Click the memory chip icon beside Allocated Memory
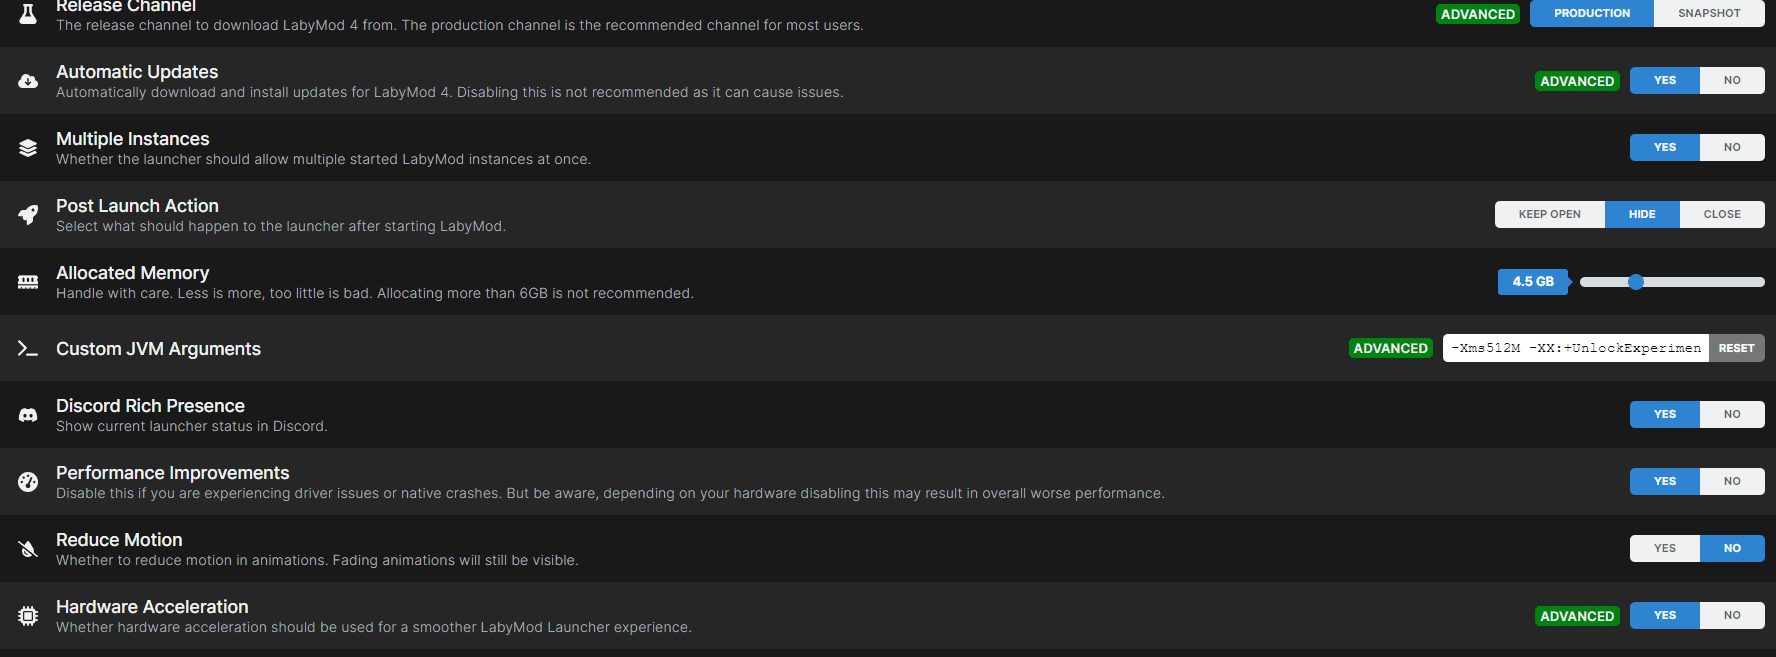1776x657 pixels. [28, 282]
